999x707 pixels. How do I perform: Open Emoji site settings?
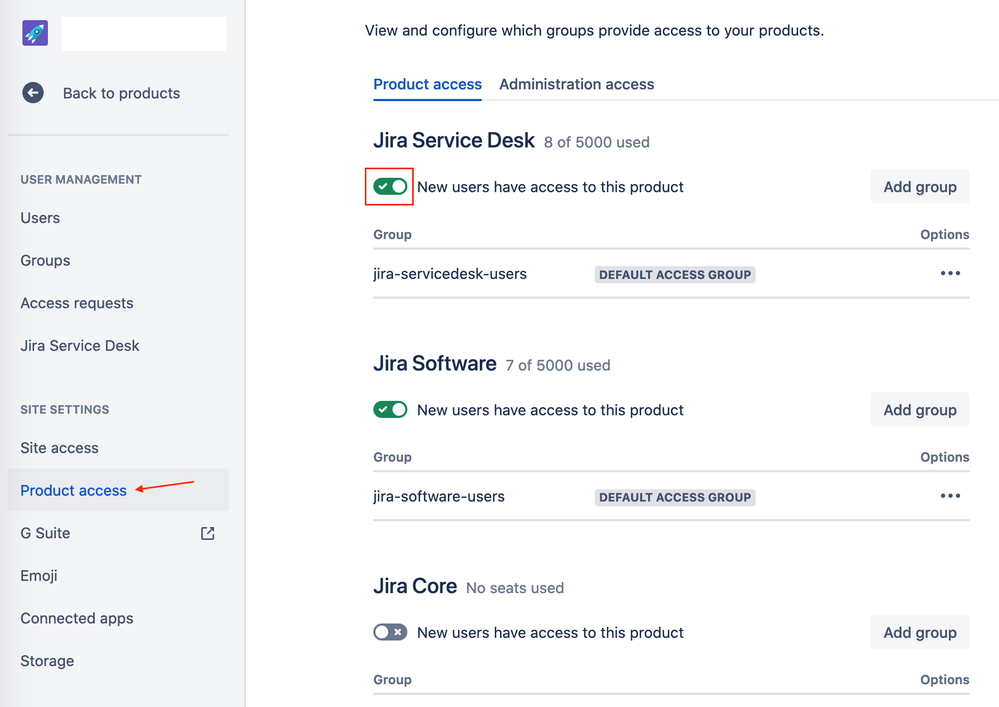[39, 576]
